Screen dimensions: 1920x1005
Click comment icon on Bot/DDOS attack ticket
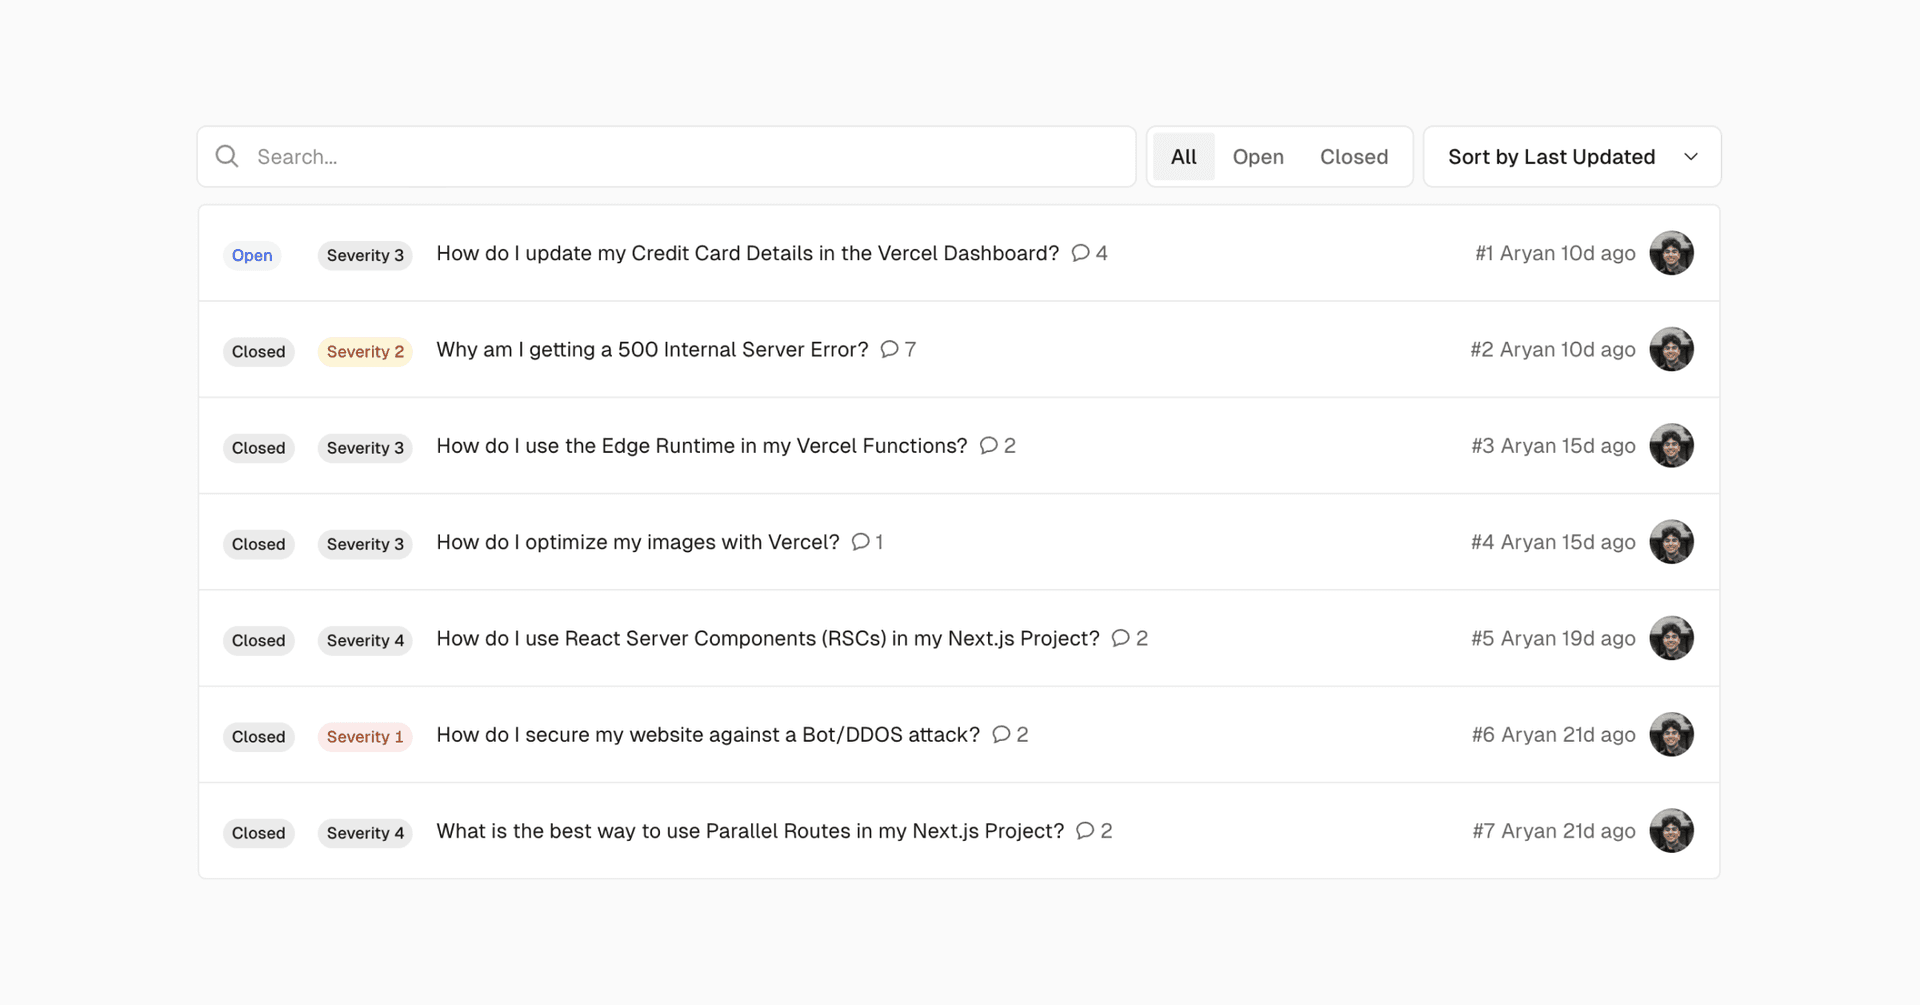click(1001, 735)
